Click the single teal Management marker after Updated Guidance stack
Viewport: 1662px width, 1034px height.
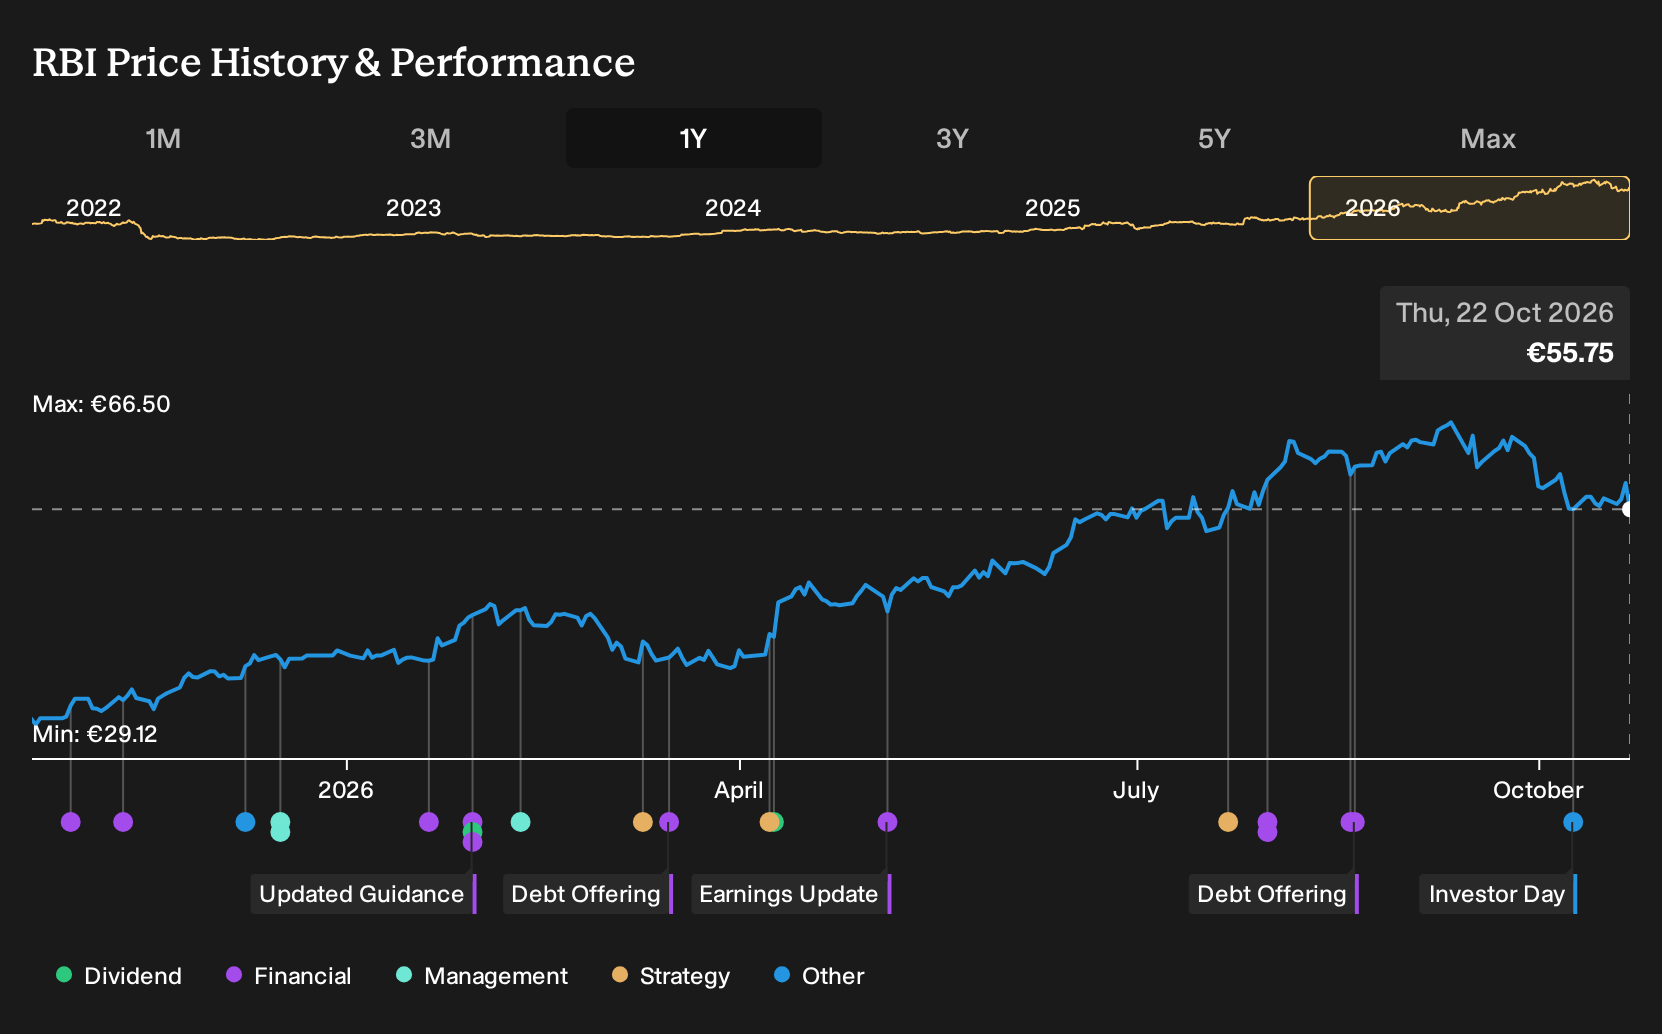(520, 822)
